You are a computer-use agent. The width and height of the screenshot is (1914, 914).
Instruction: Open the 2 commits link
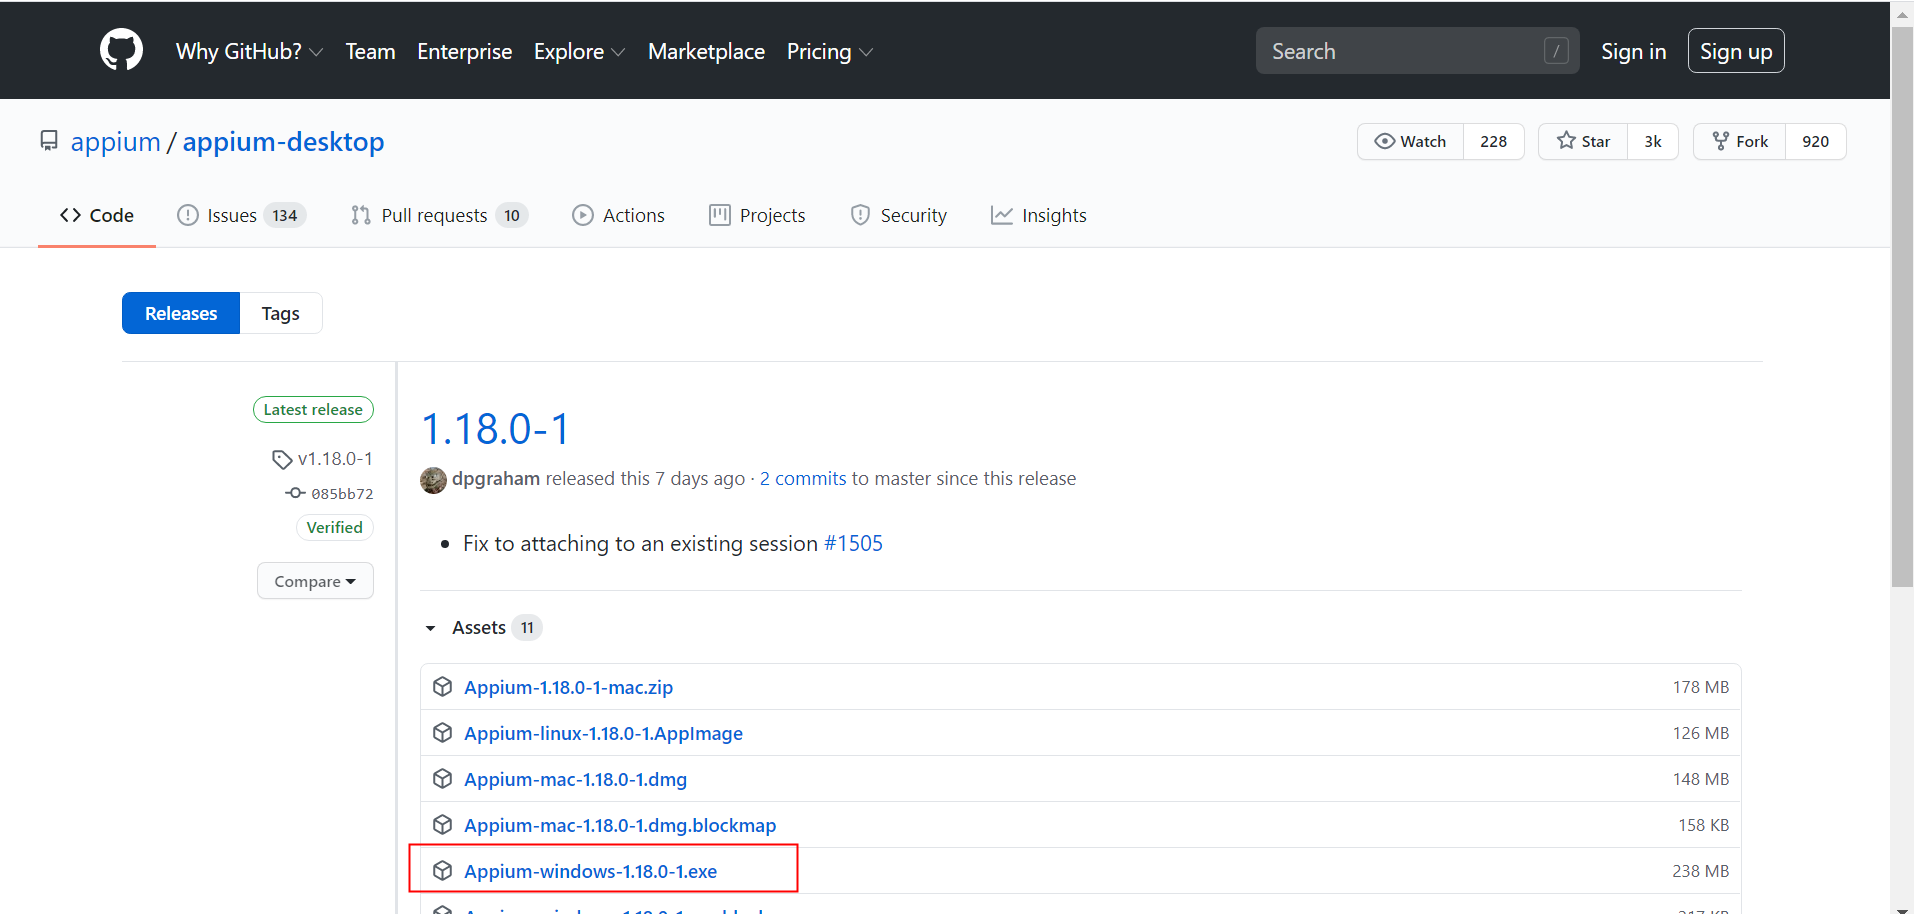(803, 479)
